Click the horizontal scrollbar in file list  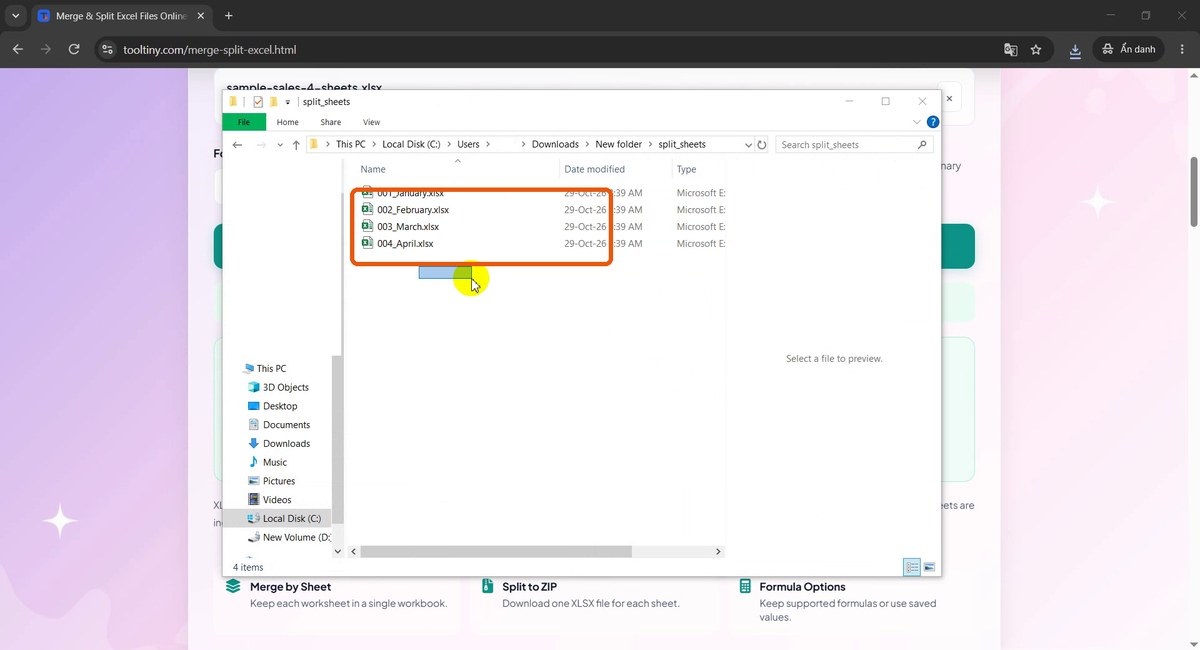pyautogui.click(x=496, y=551)
